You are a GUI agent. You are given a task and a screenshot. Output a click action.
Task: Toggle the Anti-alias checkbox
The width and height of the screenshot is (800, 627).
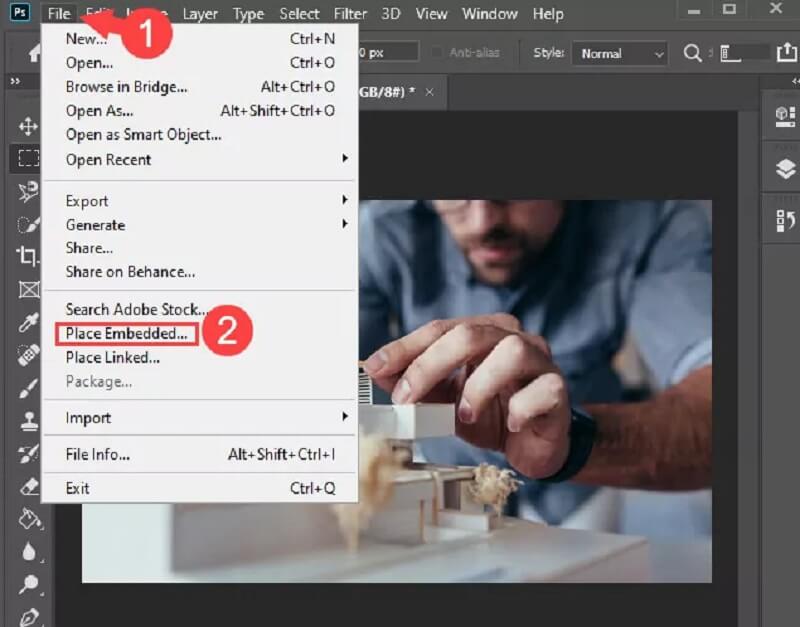436,53
